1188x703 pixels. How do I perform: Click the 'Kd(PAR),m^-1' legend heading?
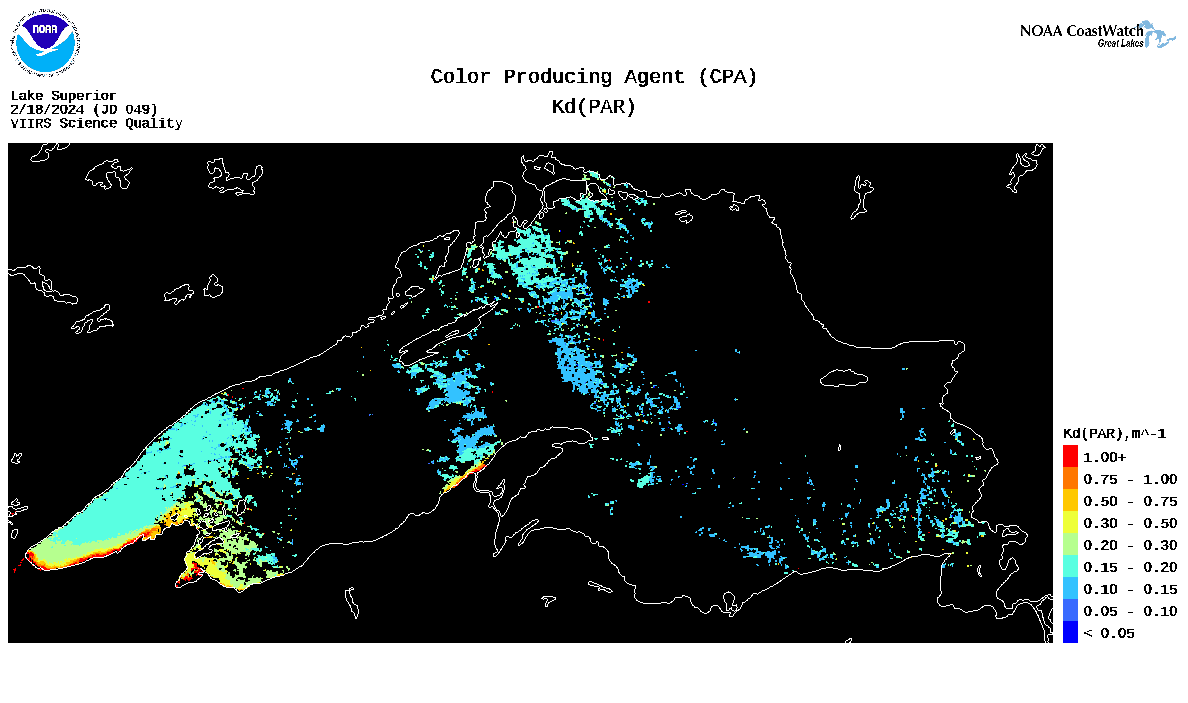(1115, 434)
